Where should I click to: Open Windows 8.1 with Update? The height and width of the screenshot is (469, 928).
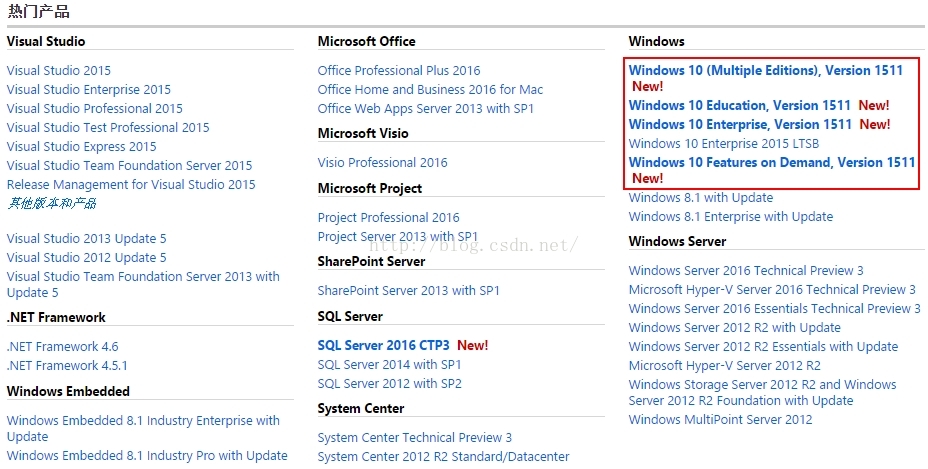(701, 198)
